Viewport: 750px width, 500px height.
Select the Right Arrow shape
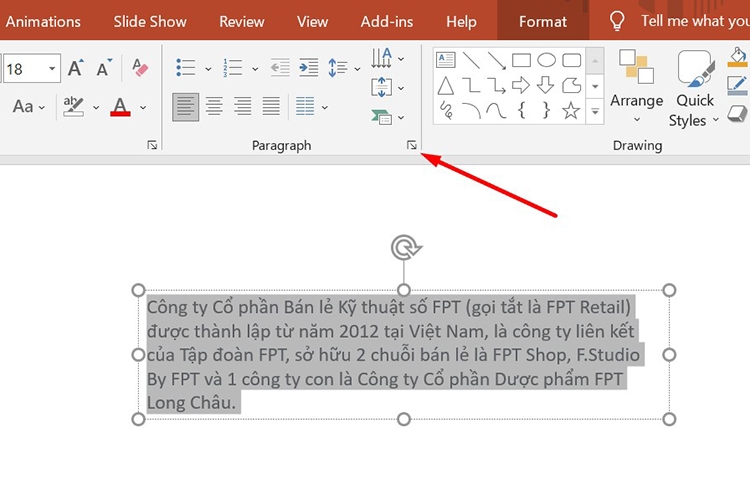(x=521, y=86)
